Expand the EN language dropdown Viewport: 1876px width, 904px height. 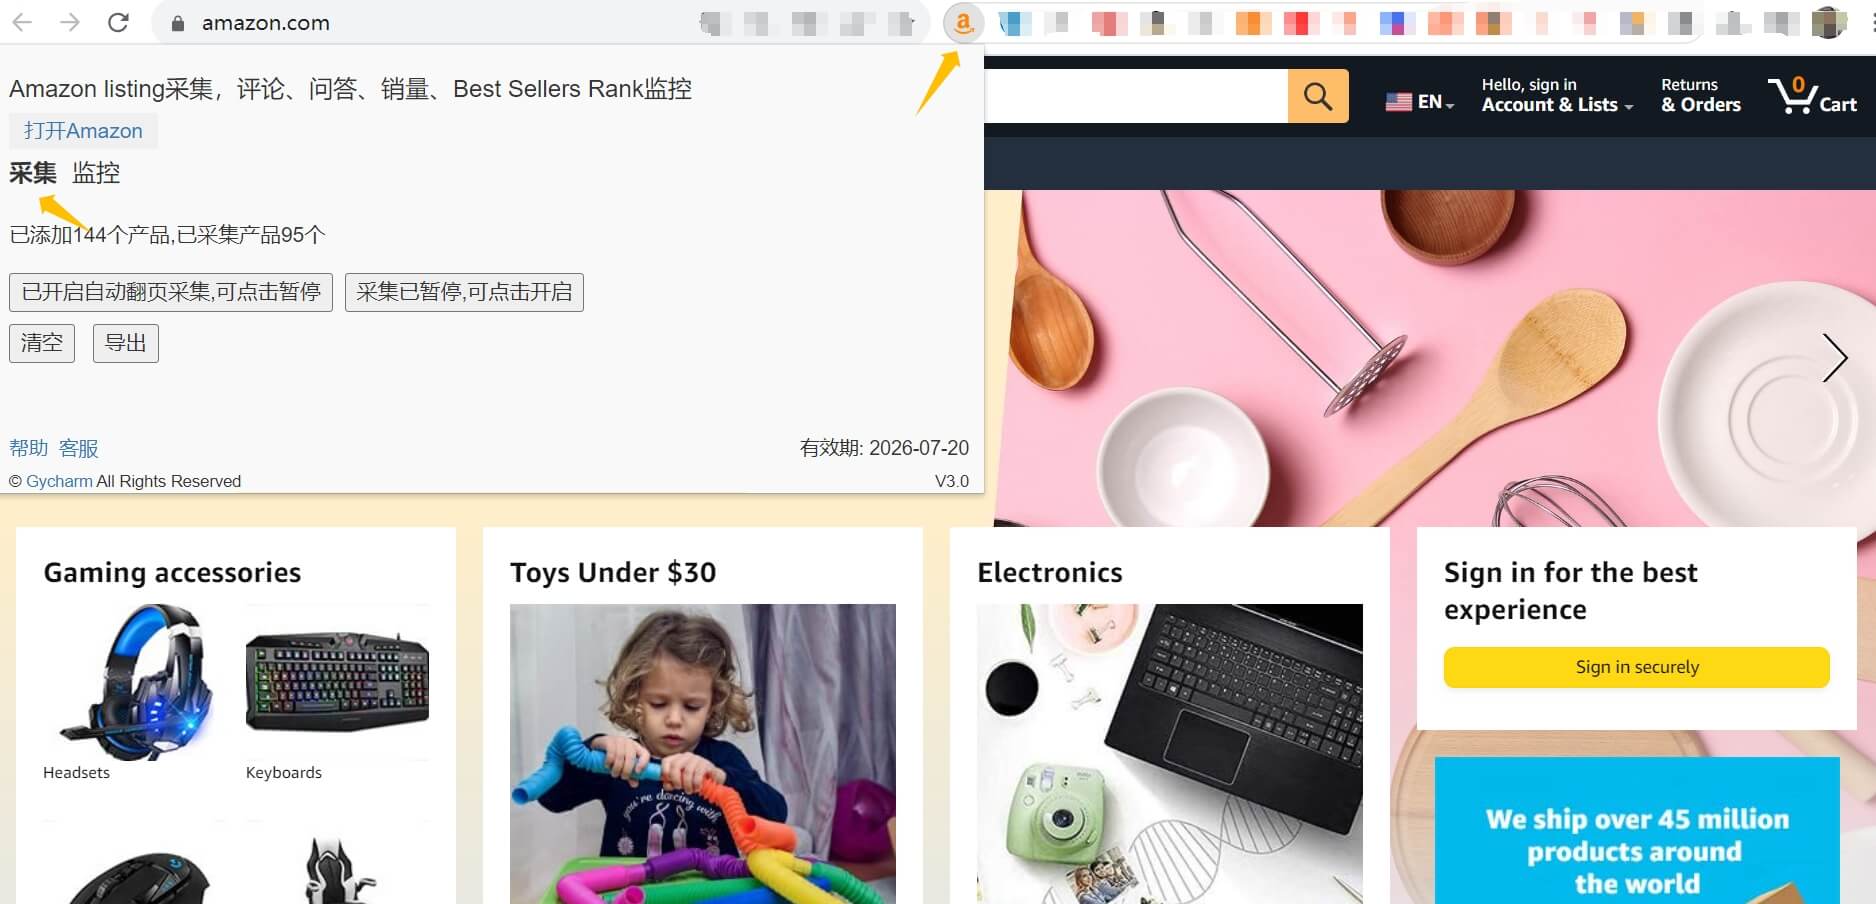point(1419,102)
